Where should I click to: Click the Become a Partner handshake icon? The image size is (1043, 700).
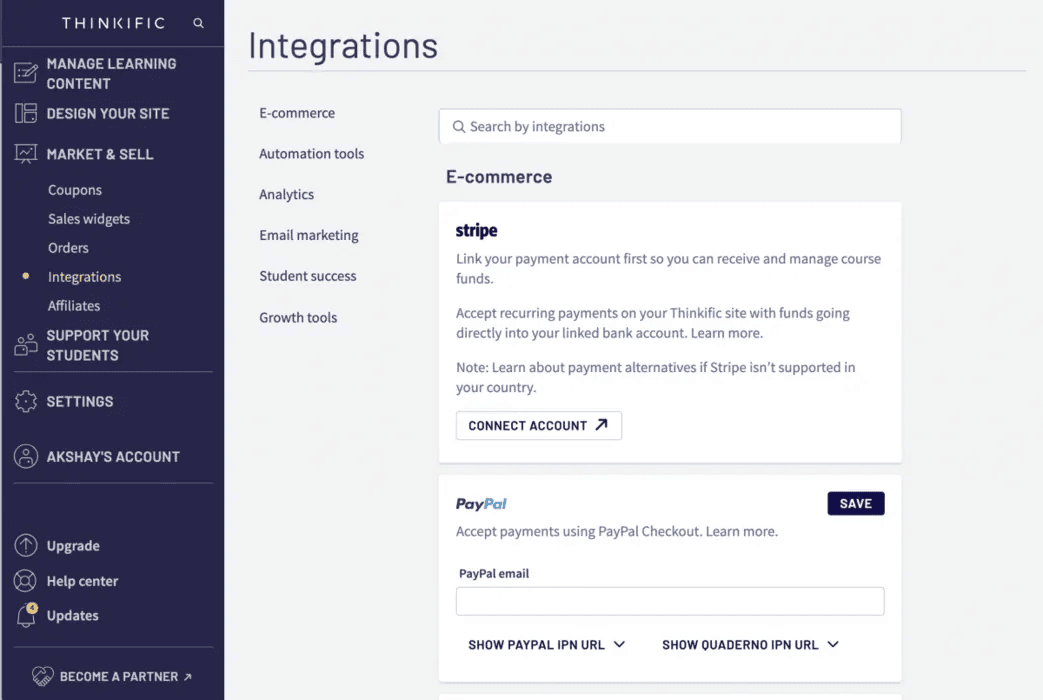(x=42, y=676)
